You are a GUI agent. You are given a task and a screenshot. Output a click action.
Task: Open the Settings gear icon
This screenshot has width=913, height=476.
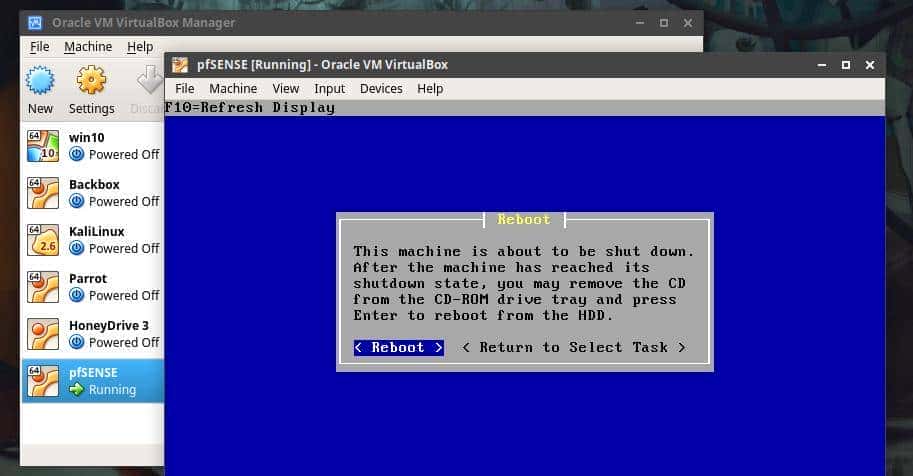91,81
